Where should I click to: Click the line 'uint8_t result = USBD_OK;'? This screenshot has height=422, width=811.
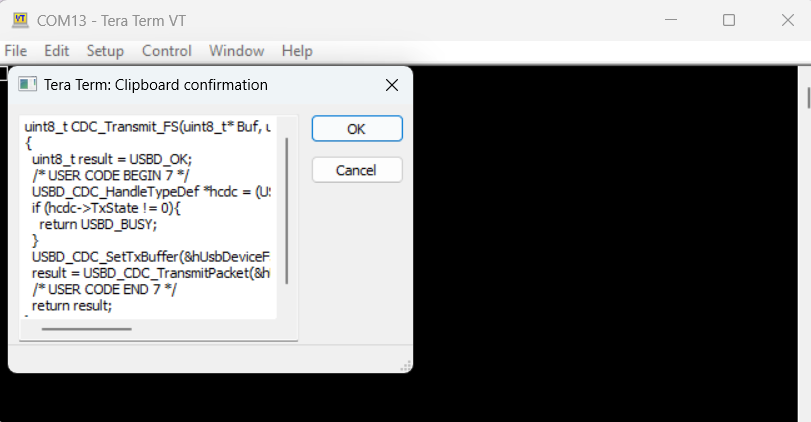coord(112,159)
